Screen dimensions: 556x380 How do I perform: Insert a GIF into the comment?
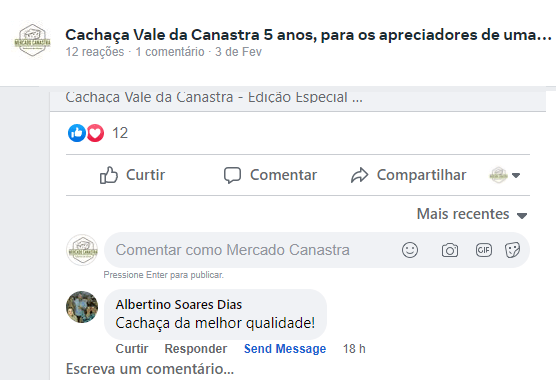pos(484,250)
